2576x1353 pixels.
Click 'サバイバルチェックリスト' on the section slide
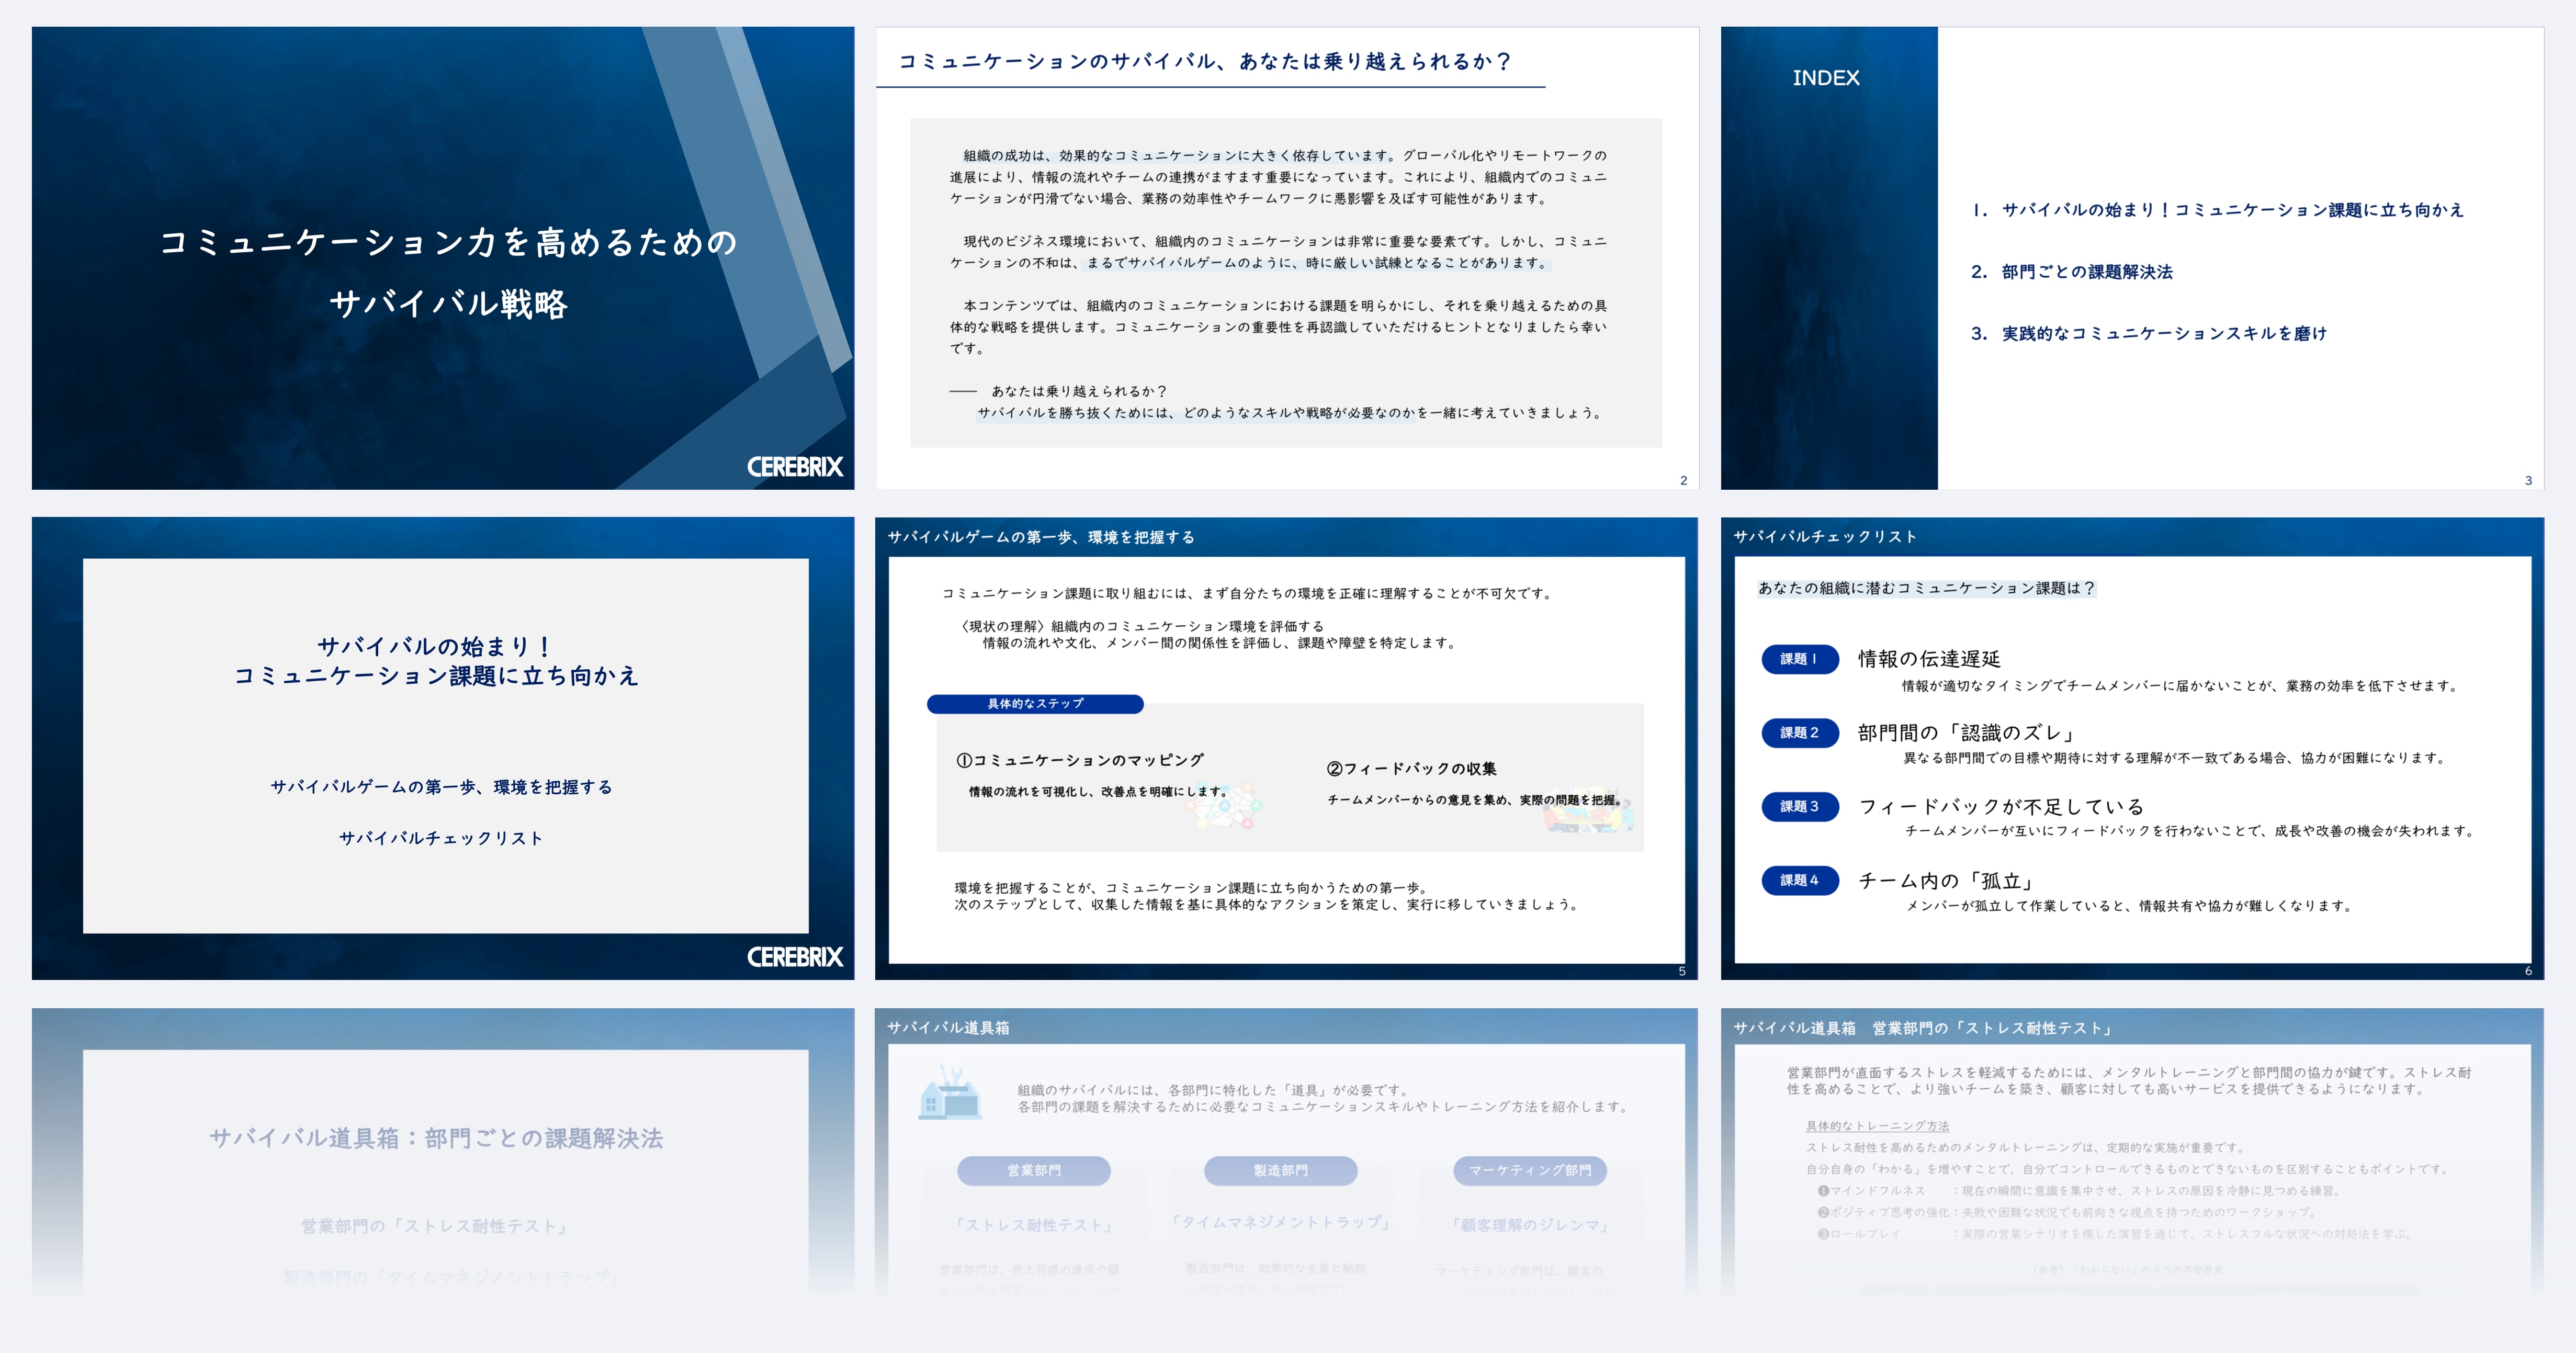point(441,838)
